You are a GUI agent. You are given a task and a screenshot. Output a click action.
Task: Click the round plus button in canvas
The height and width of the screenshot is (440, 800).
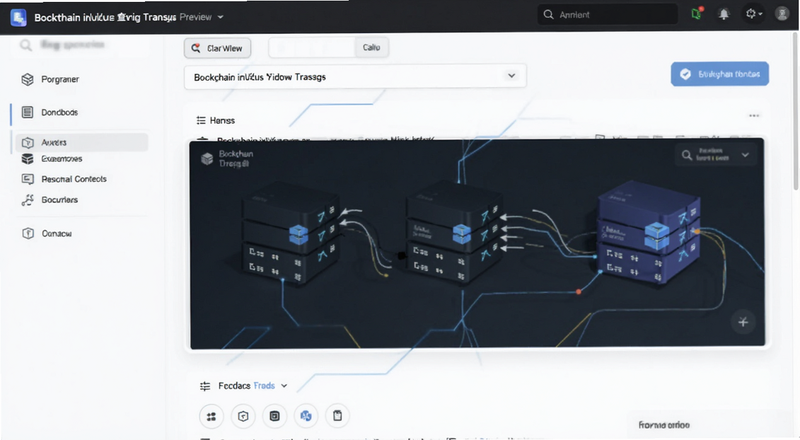743,322
